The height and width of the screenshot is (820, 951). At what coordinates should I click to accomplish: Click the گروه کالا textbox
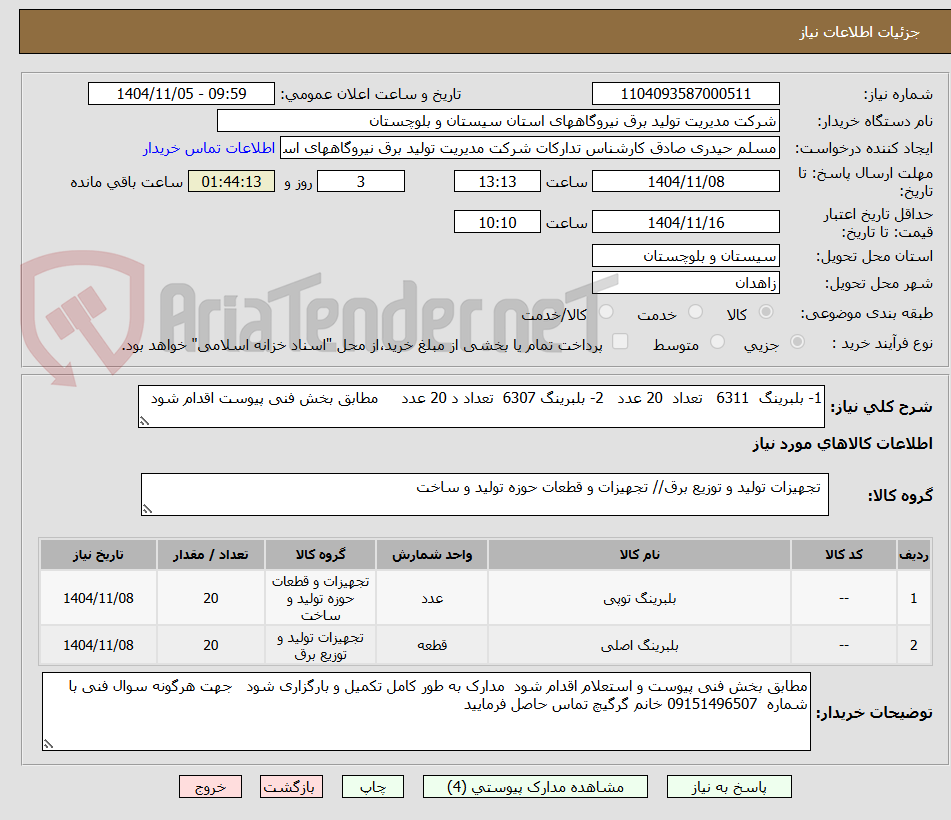pos(485,494)
